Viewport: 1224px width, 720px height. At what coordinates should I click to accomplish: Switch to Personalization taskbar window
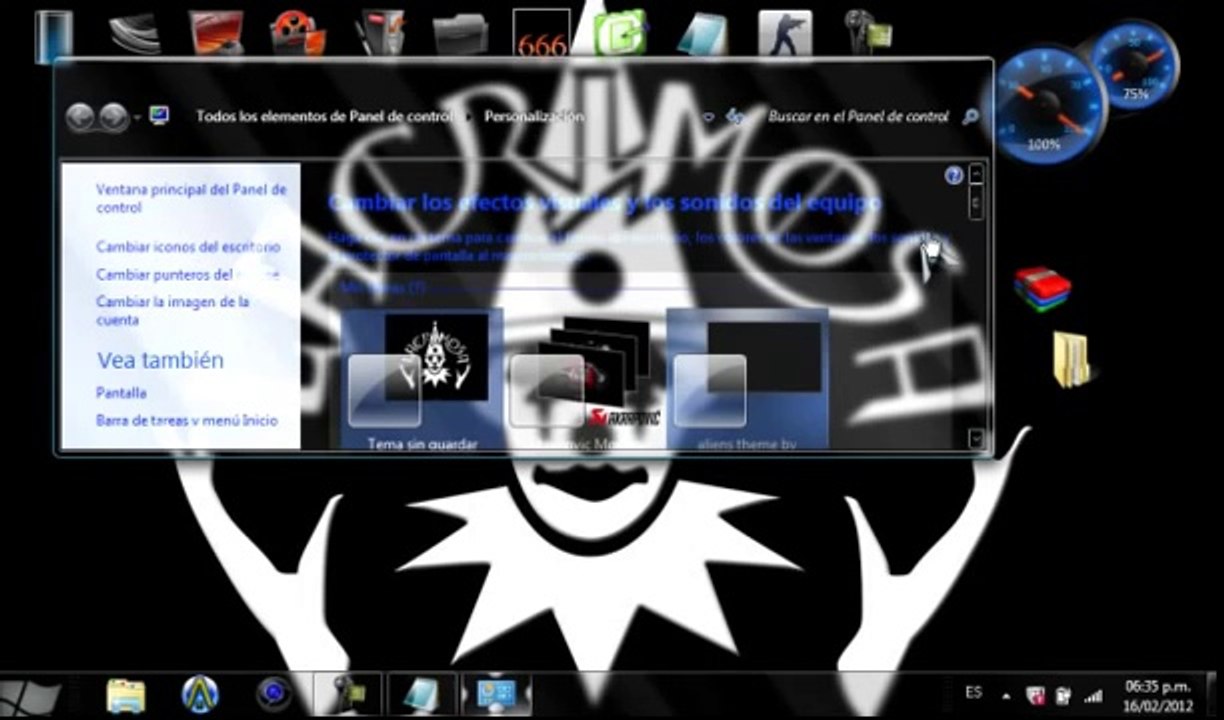[496, 695]
